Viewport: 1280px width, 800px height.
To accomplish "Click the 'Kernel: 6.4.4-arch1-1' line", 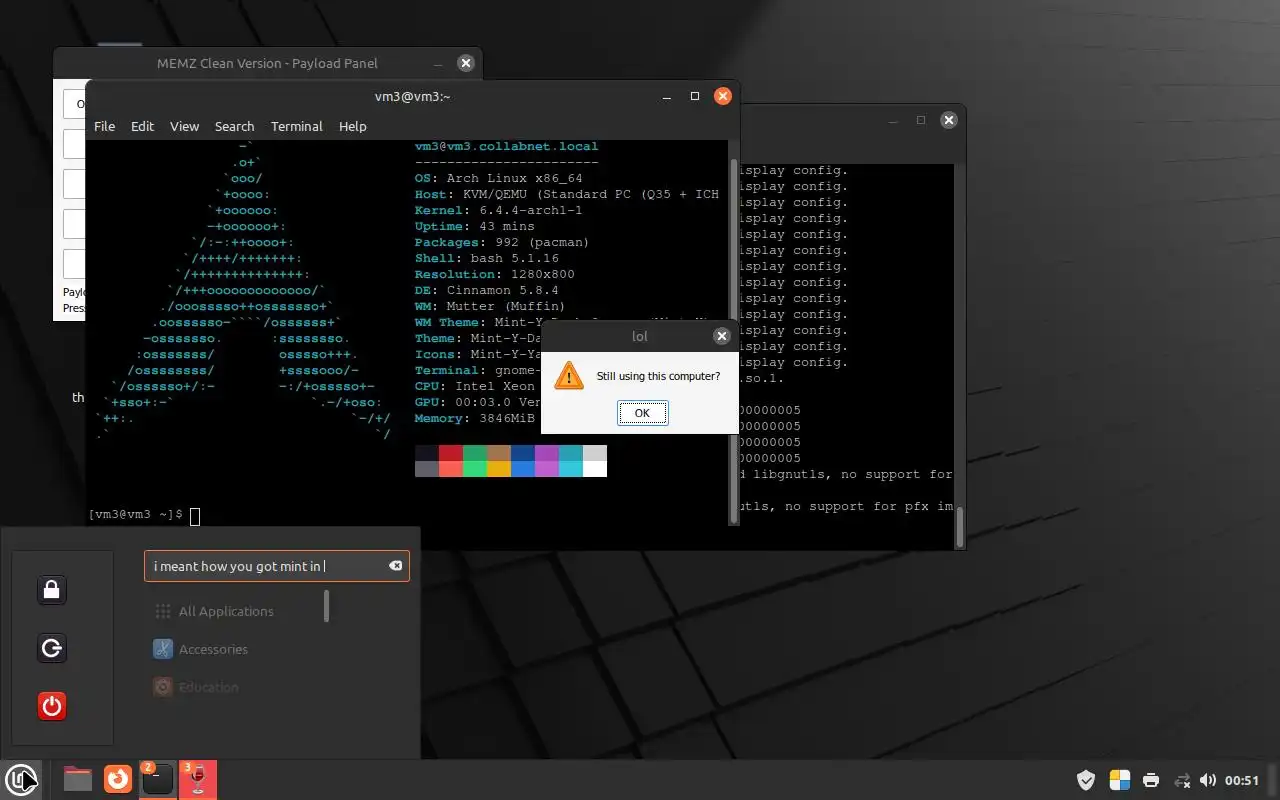I will click(499, 210).
